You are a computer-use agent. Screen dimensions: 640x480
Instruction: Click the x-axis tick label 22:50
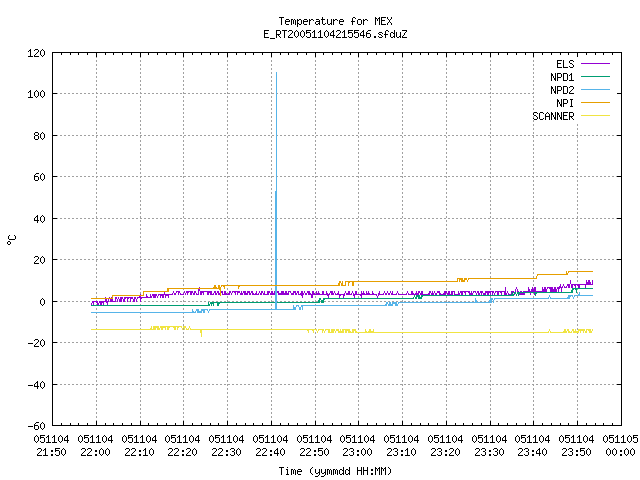[x=314, y=452]
